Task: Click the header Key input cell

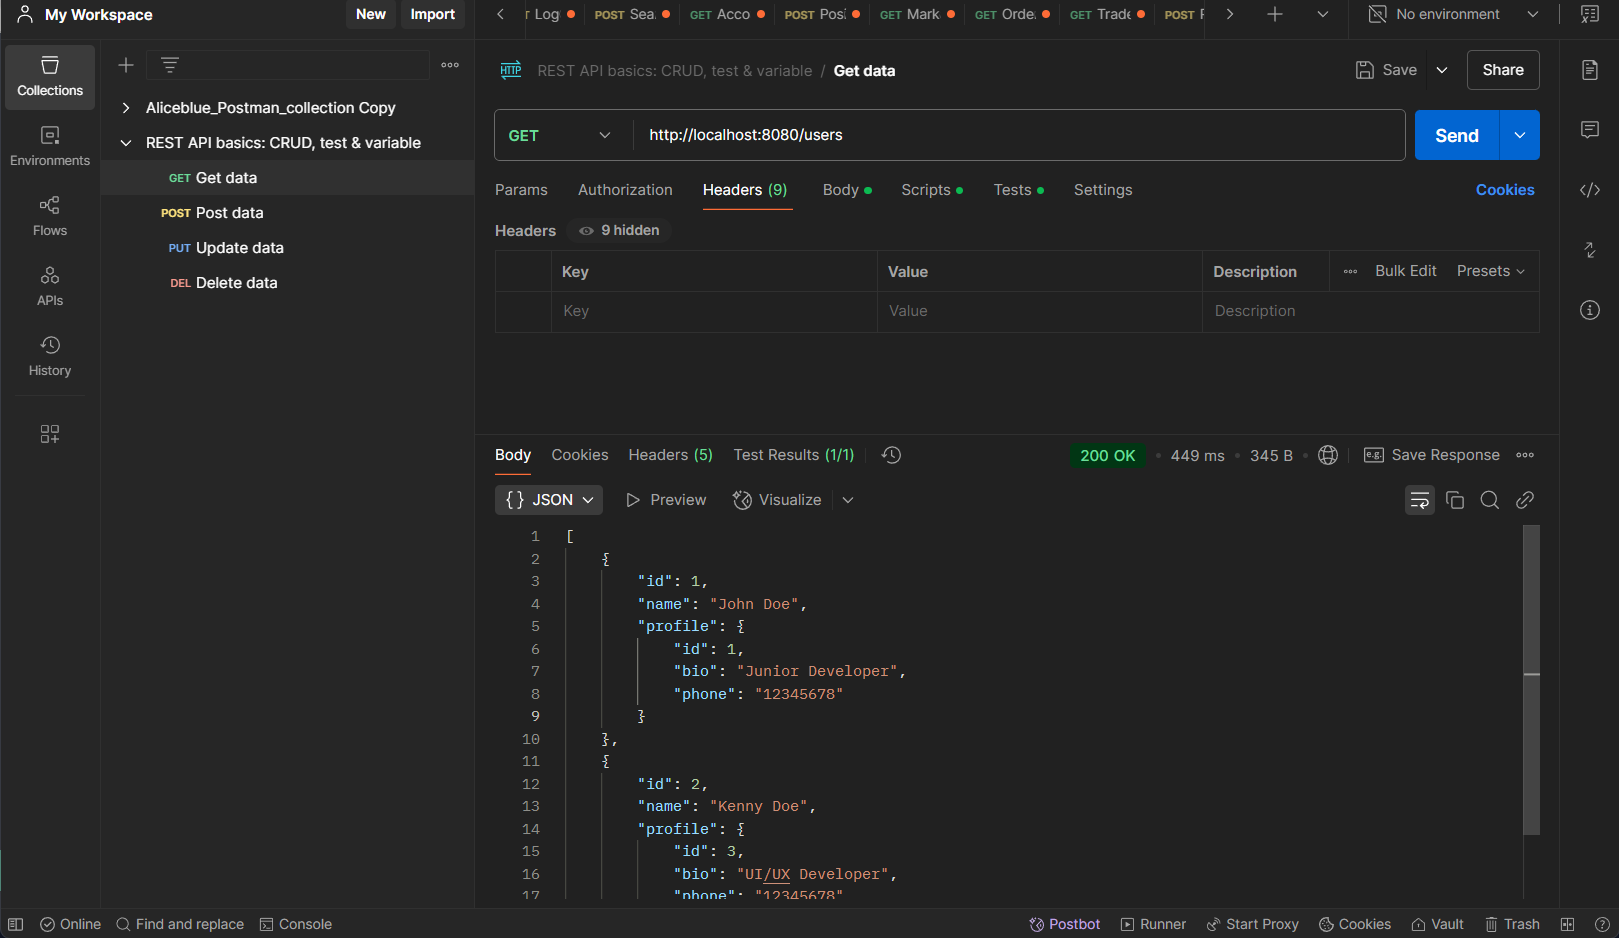Action: [x=714, y=311]
